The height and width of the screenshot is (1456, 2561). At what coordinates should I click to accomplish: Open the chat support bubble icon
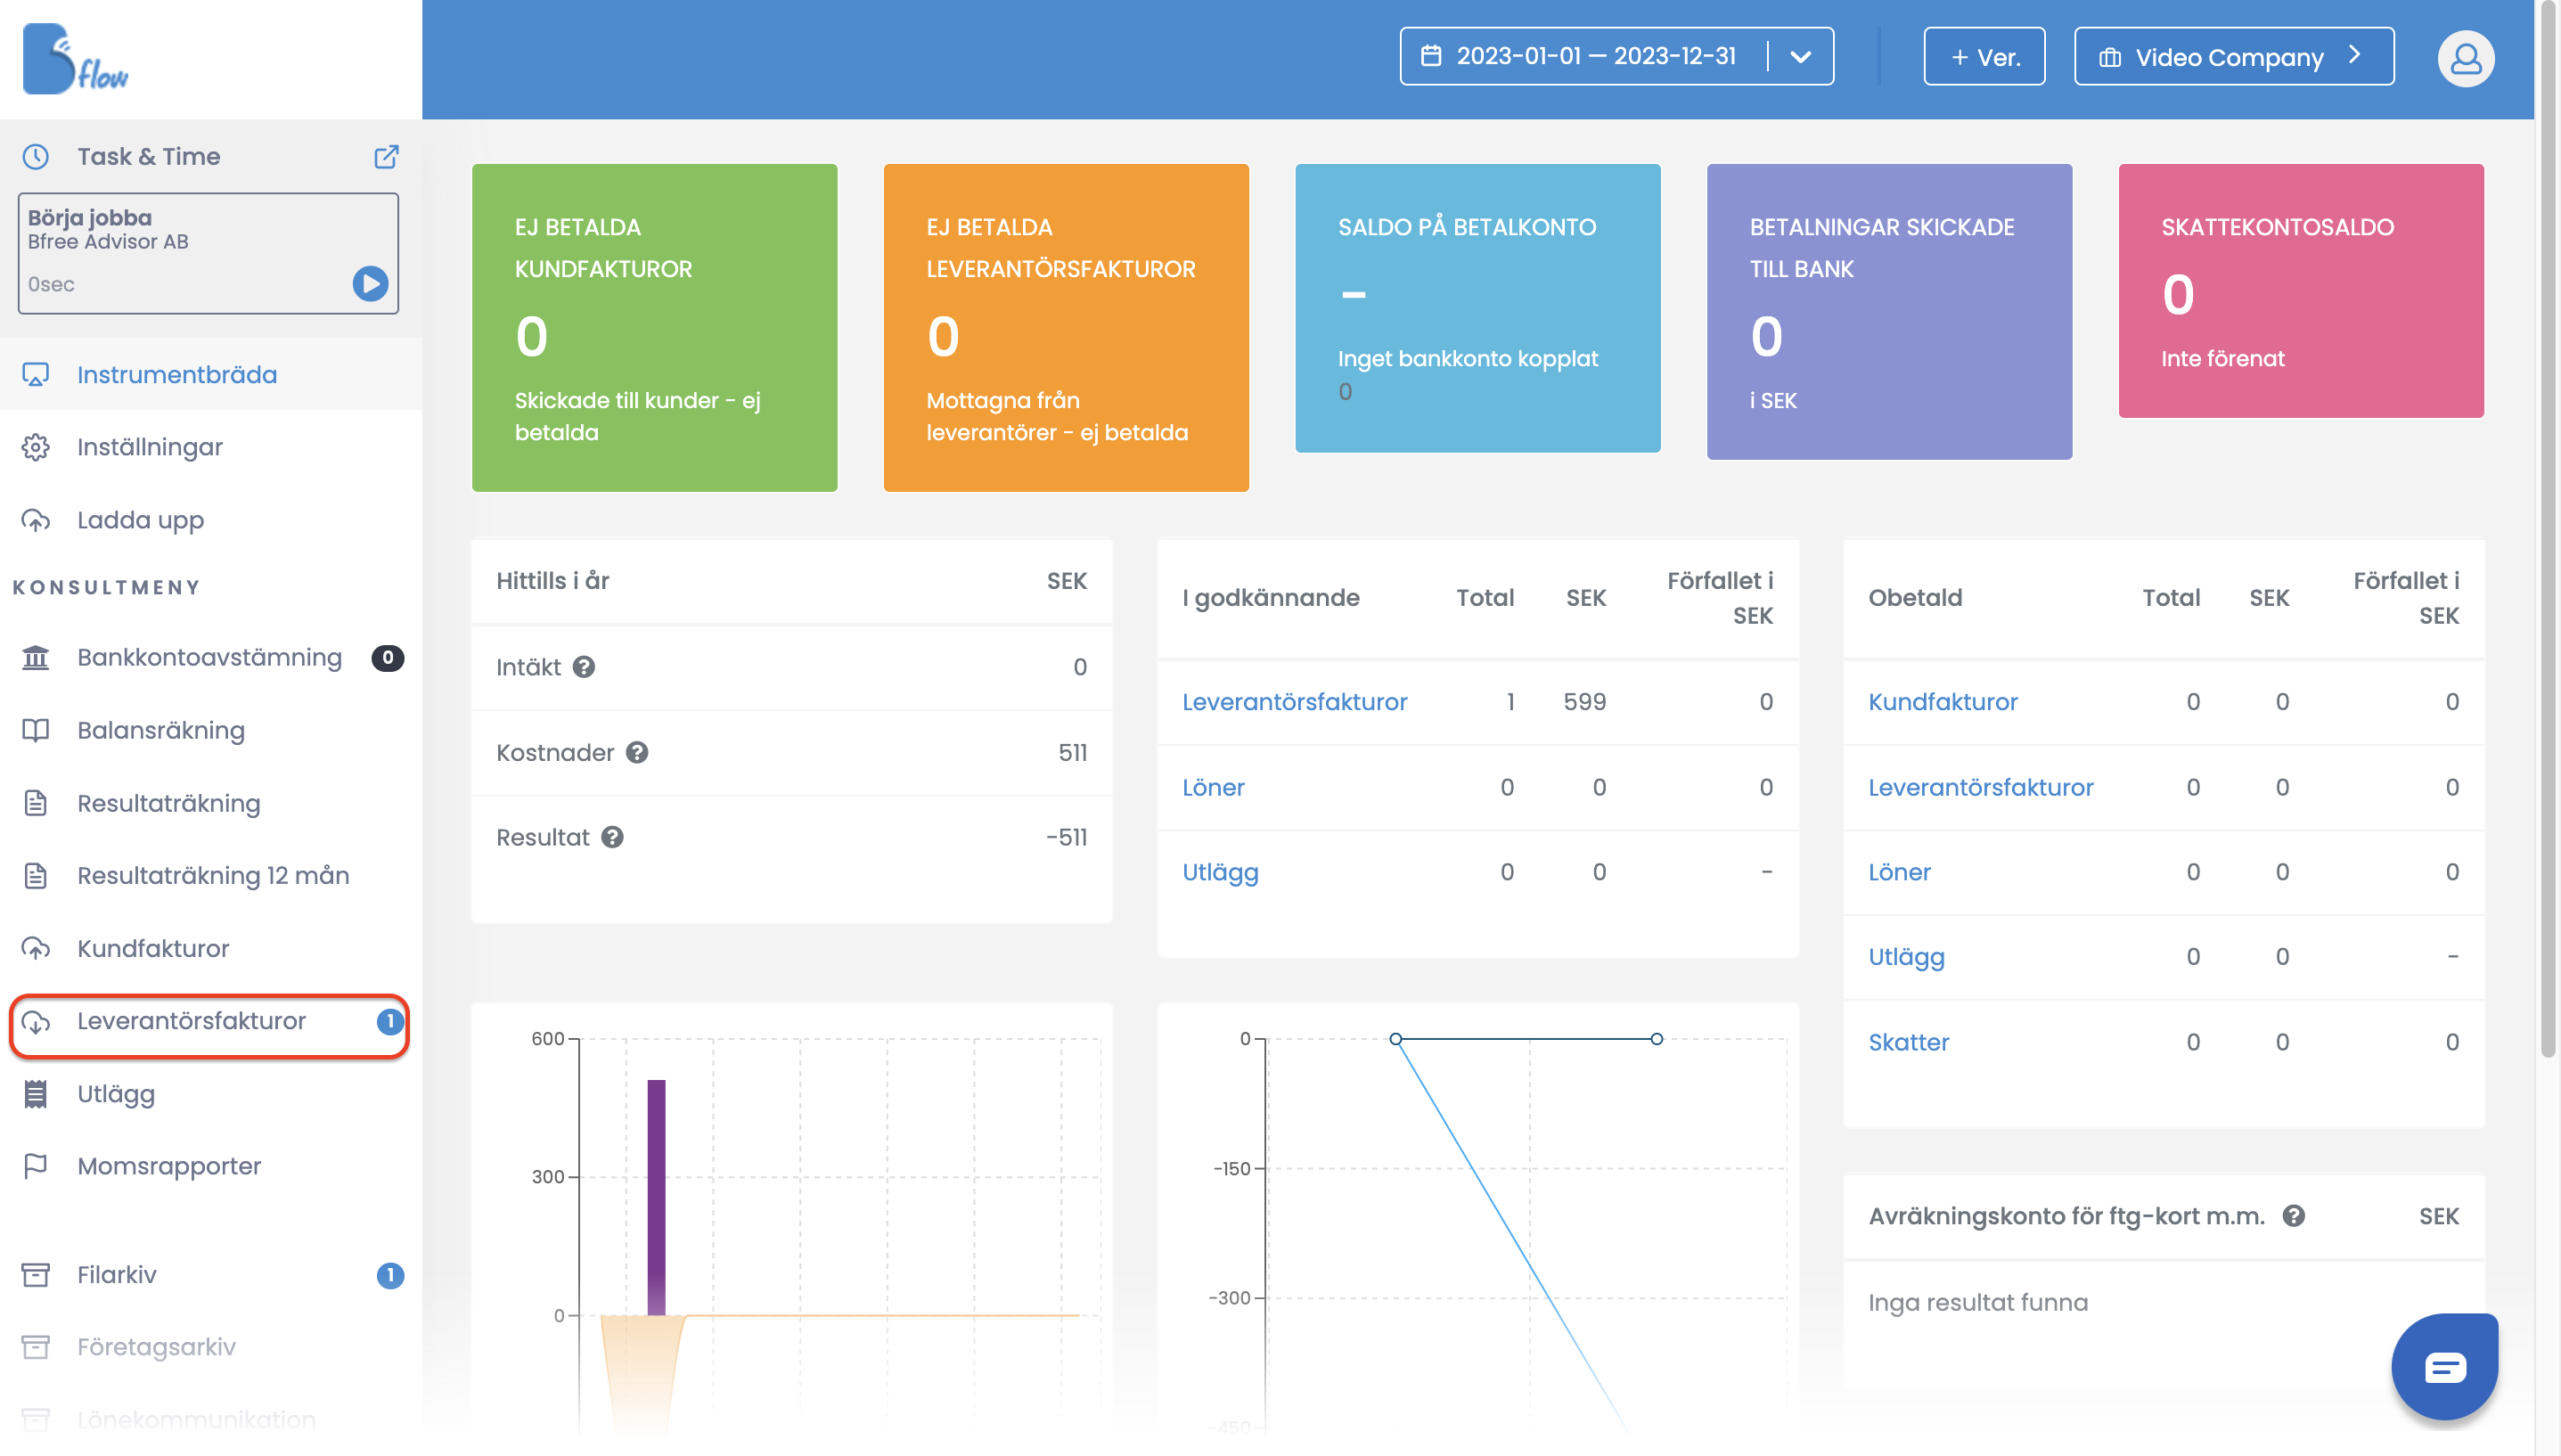coord(2443,1366)
